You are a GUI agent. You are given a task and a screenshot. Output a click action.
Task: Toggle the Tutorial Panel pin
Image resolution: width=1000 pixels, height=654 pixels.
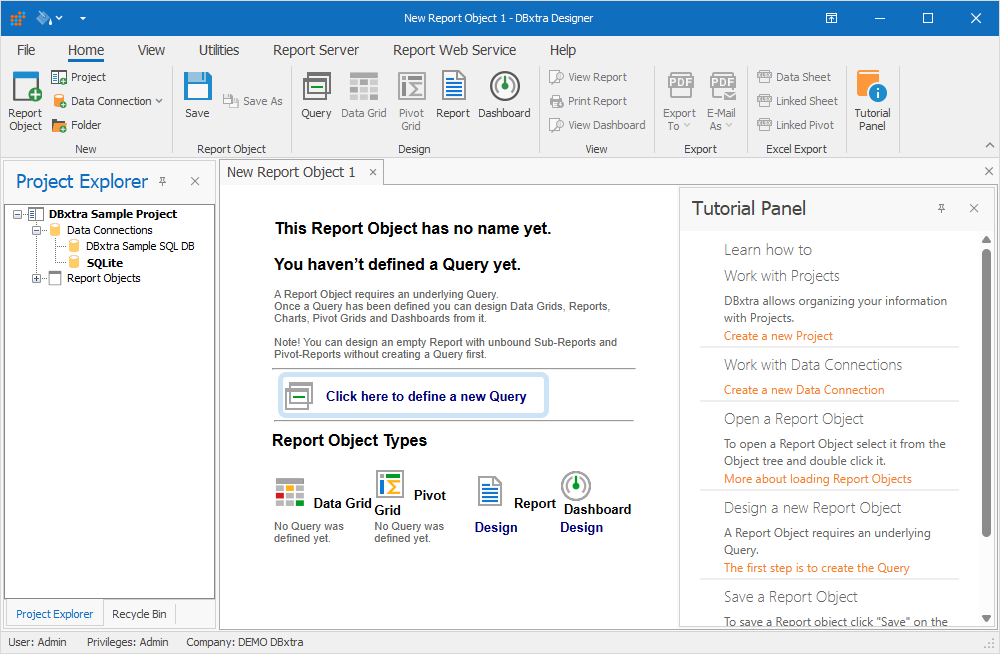coord(941,208)
